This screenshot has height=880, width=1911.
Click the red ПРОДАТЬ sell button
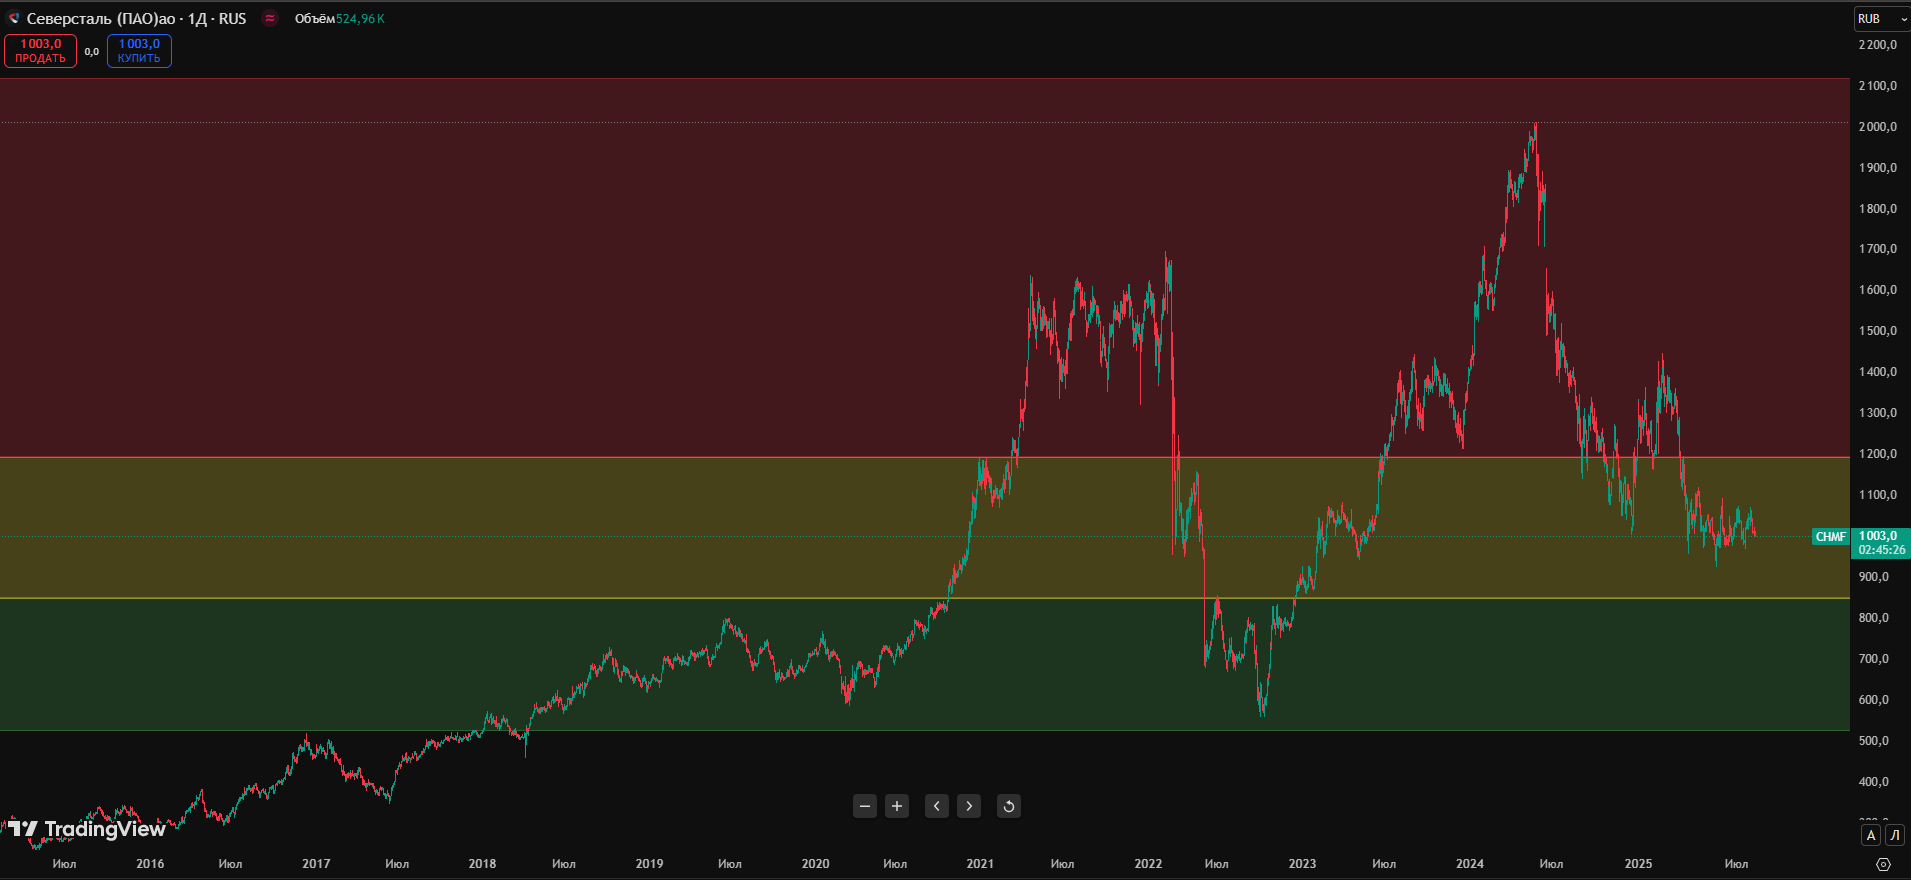point(40,51)
